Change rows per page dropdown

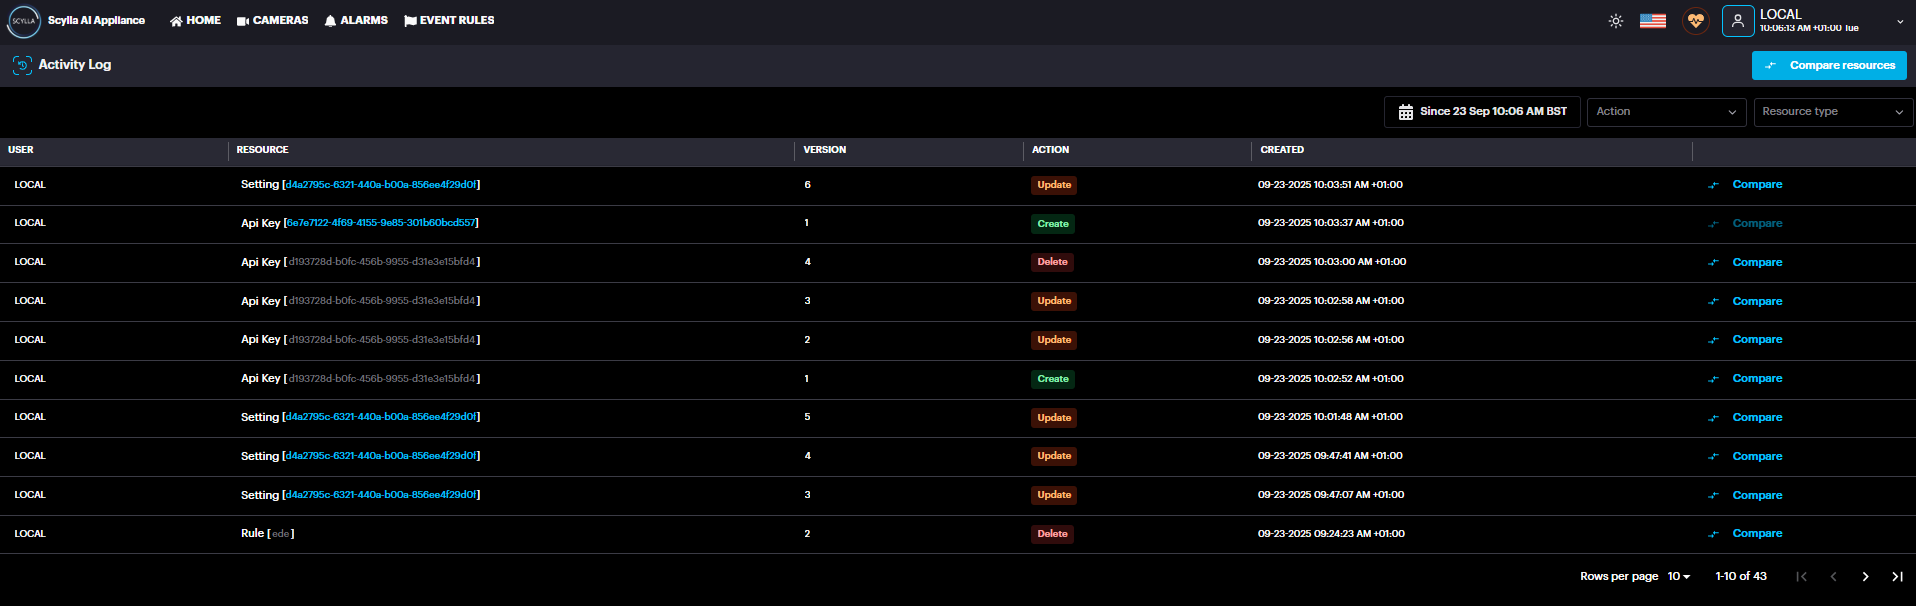[x=1678, y=577]
